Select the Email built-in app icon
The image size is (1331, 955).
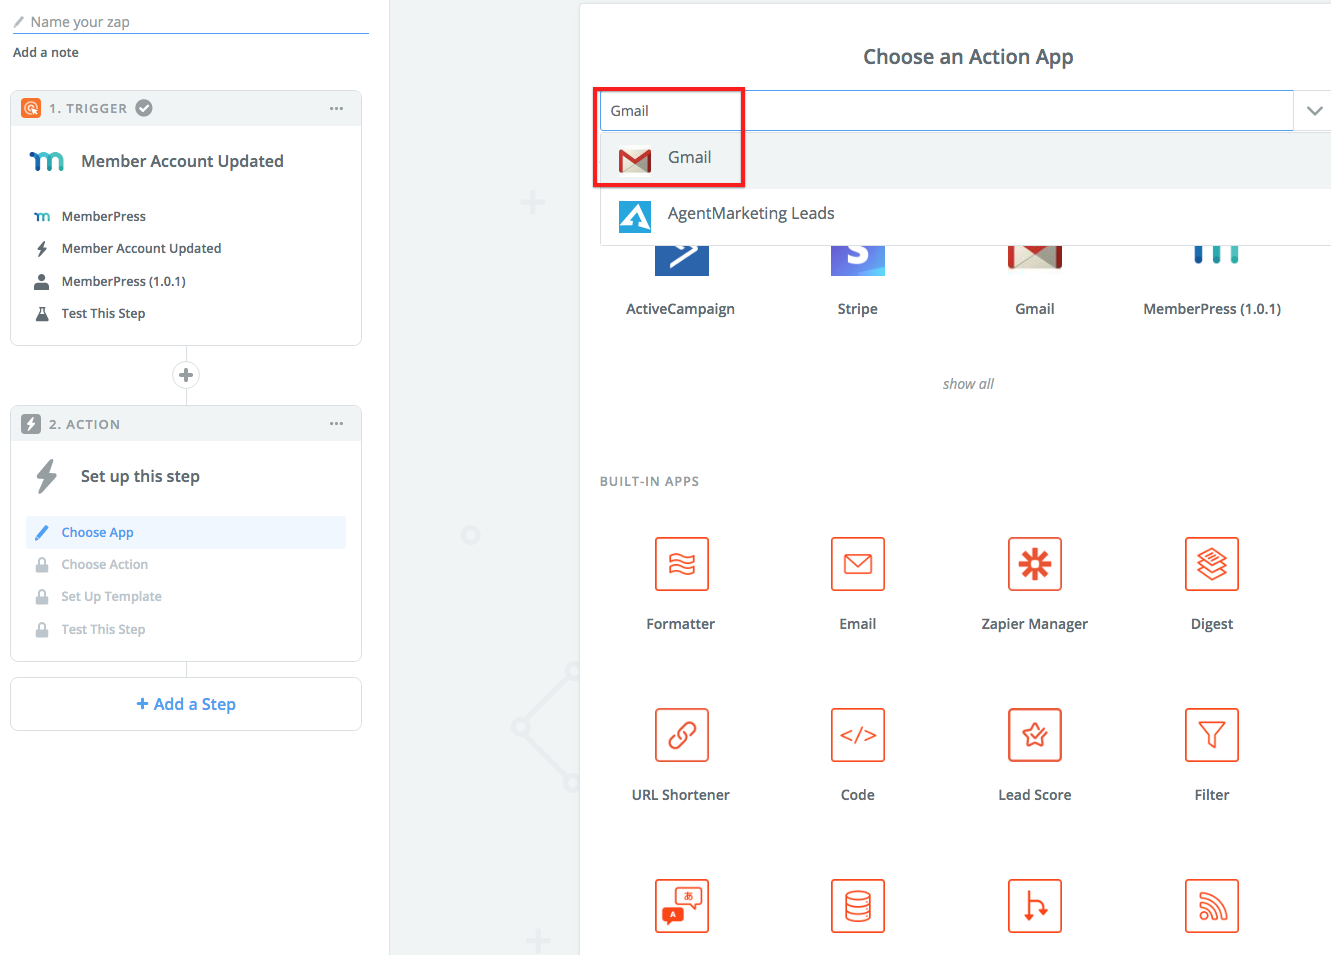coord(857,564)
